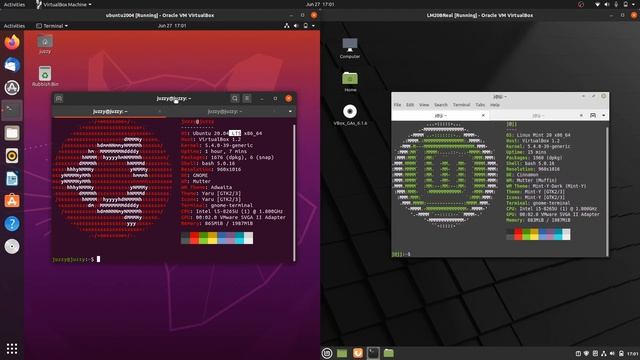Click the new tab icon in the Mint terminal tab bar
640x360 pixels.
click(x=593, y=116)
